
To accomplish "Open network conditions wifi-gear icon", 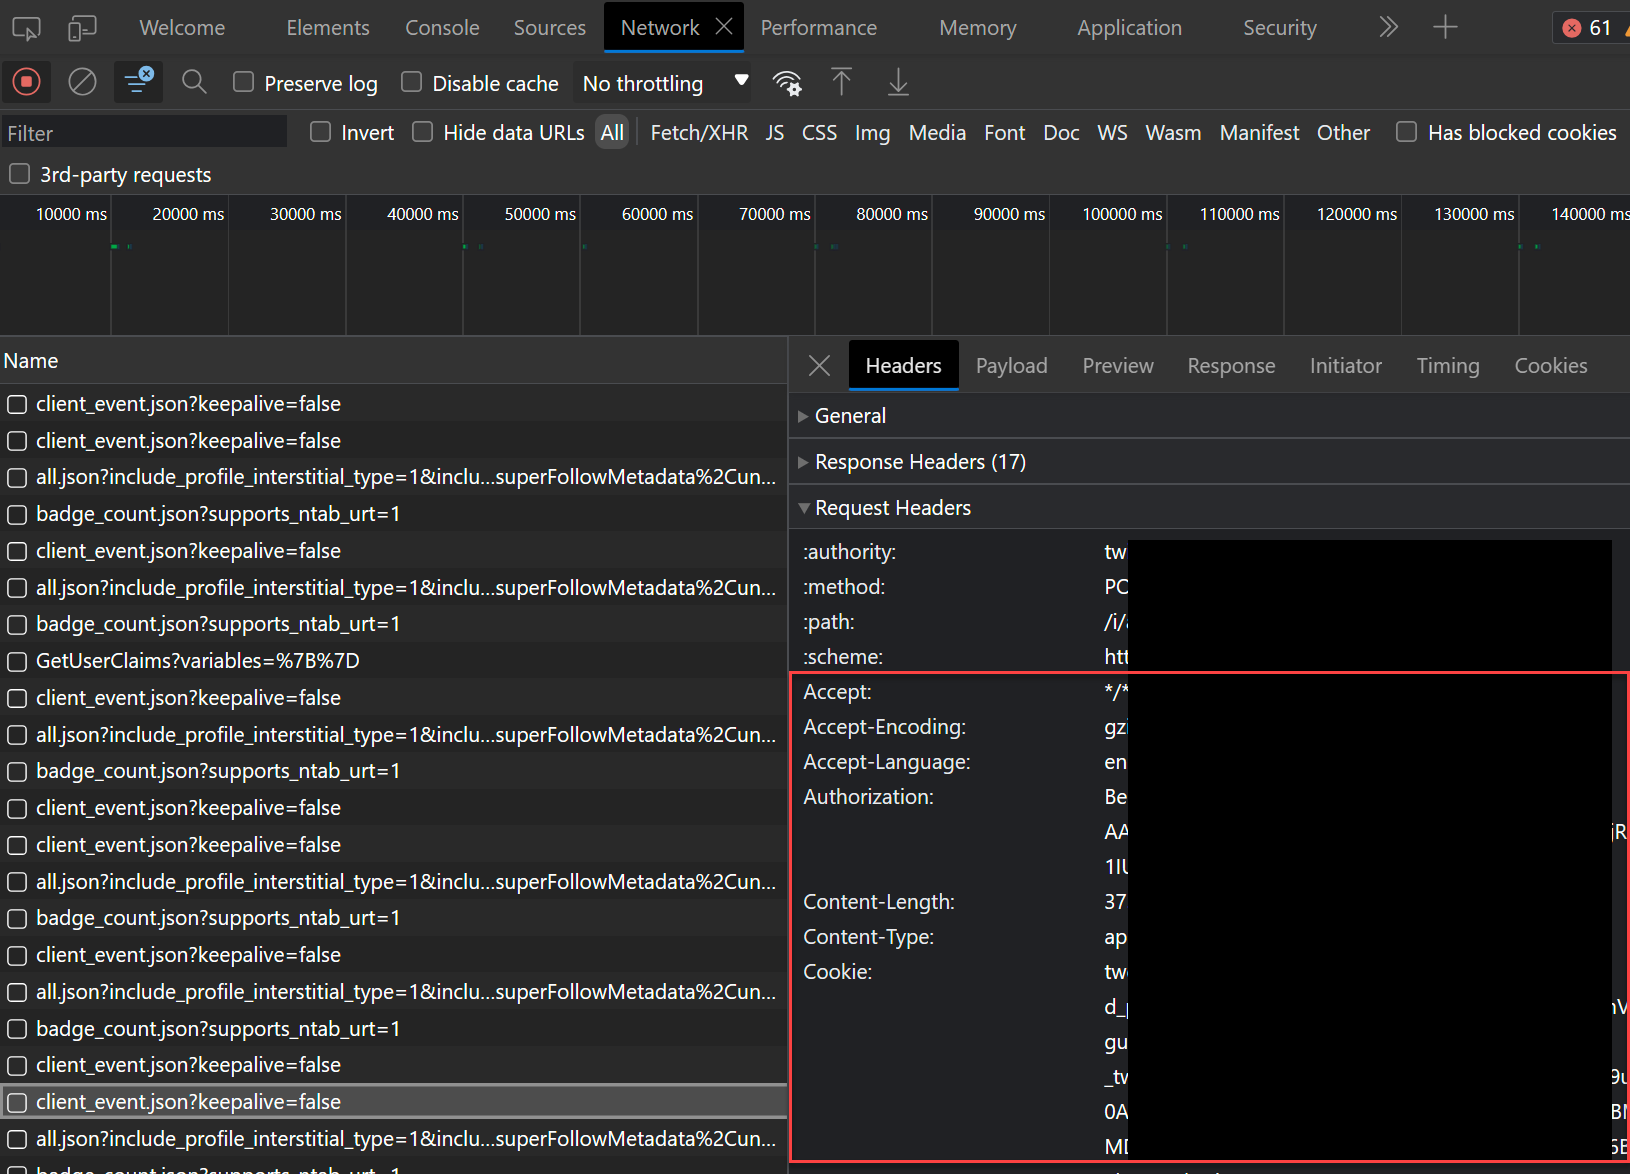I will [788, 83].
